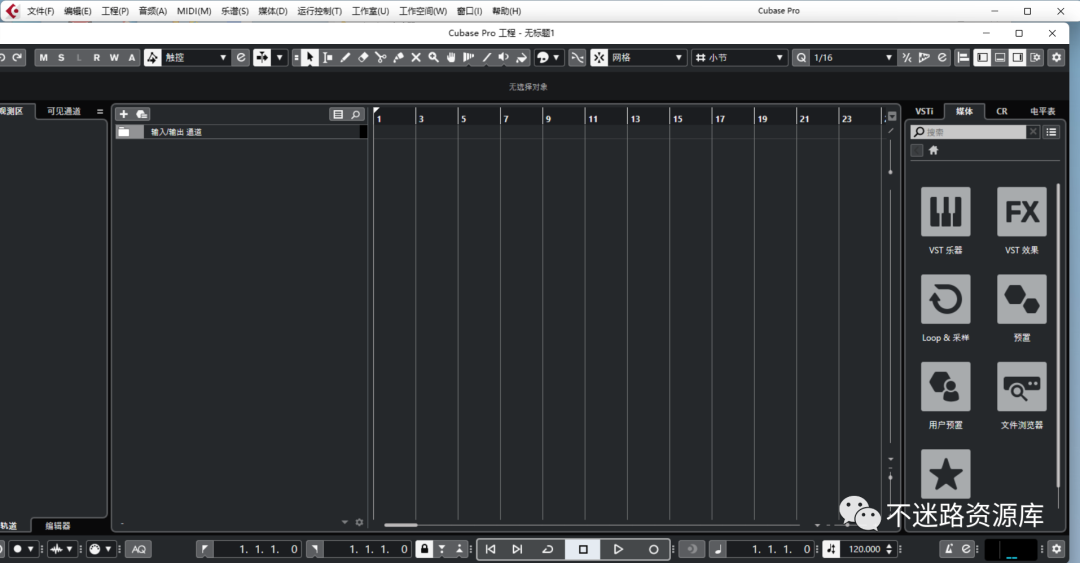Open the VST Instruments tile
Image resolution: width=1080 pixels, height=563 pixels.
945,212
